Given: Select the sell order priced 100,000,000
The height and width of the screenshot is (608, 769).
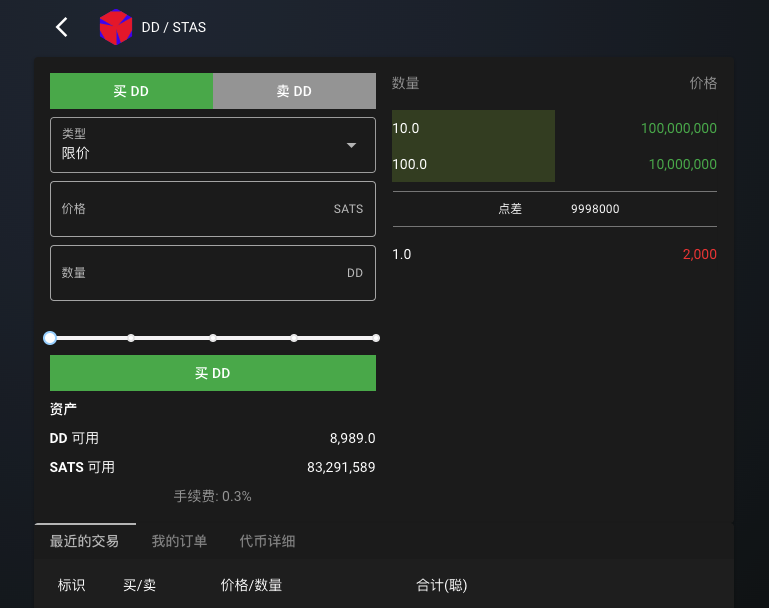Looking at the screenshot, I should (554, 128).
